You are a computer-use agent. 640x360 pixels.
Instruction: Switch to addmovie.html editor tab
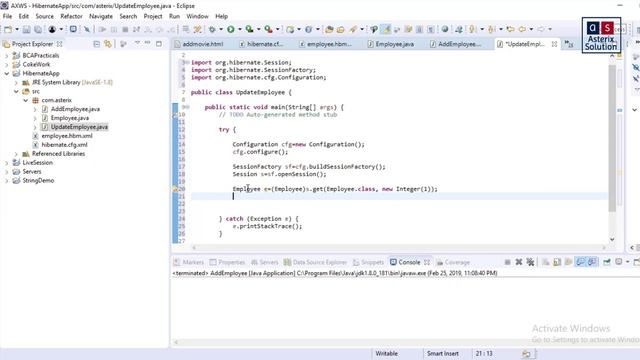[x=199, y=44]
